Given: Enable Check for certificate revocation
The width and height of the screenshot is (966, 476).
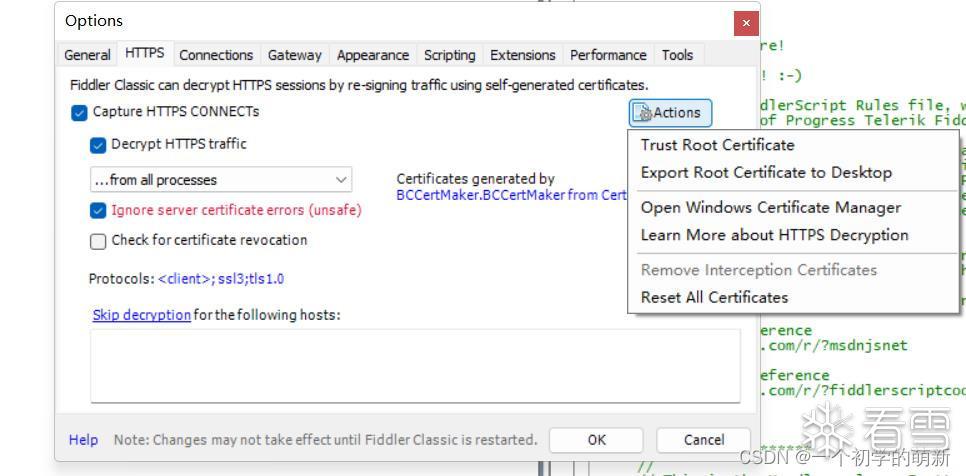Looking at the screenshot, I should (98, 241).
